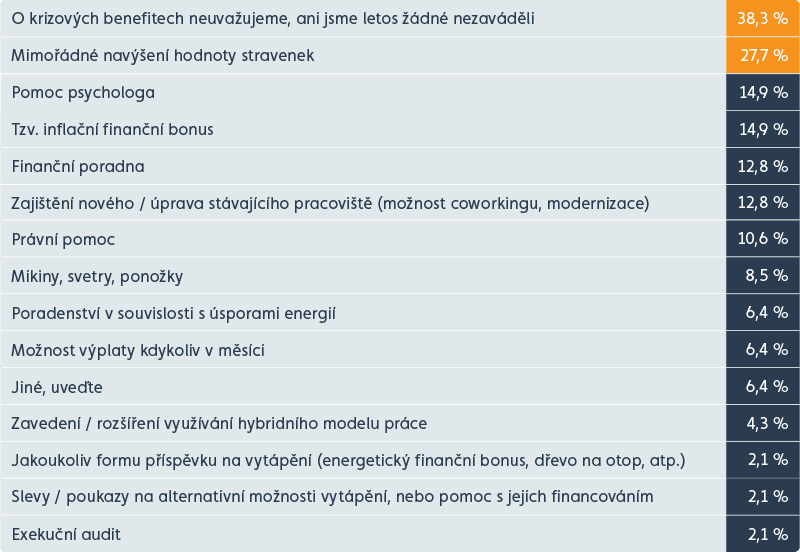
Task: Select 'Jakoukoliv formu příspěvku na vytápění' row
Action: [x=348, y=460]
